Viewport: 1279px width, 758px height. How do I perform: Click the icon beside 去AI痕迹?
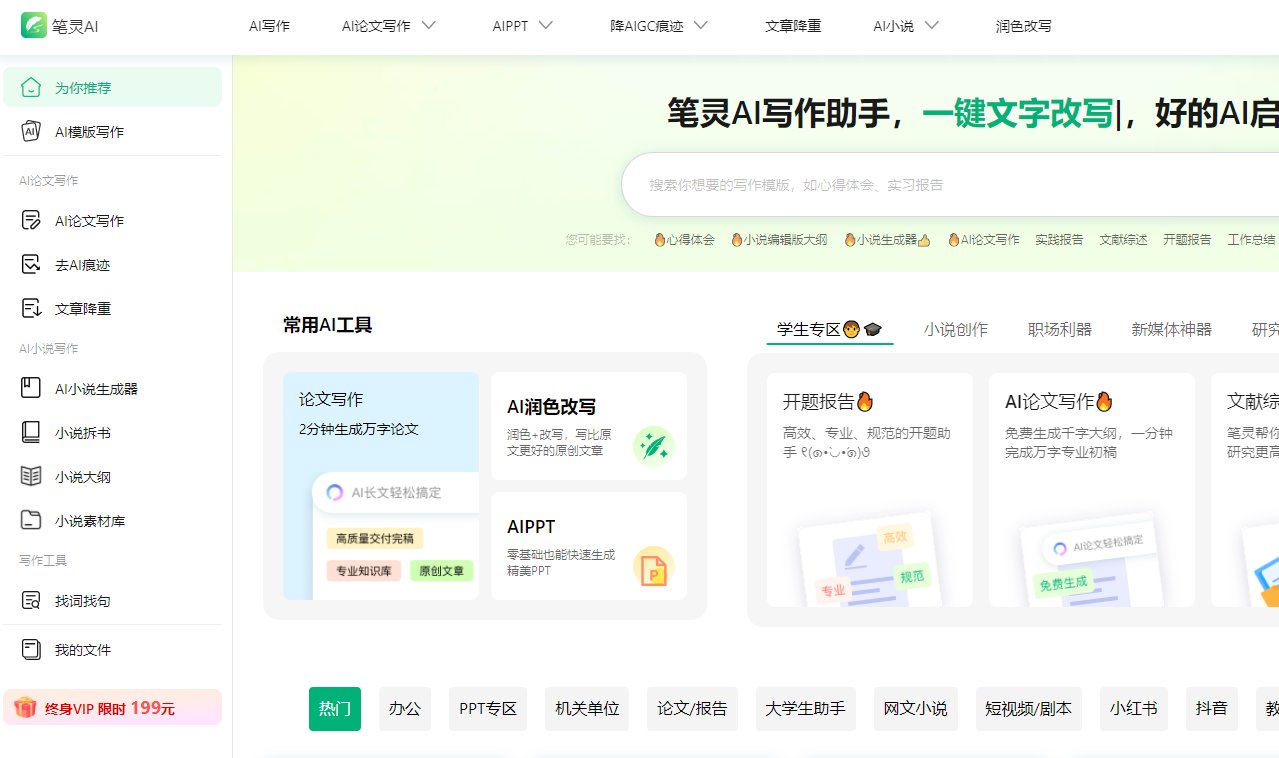(x=31, y=264)
